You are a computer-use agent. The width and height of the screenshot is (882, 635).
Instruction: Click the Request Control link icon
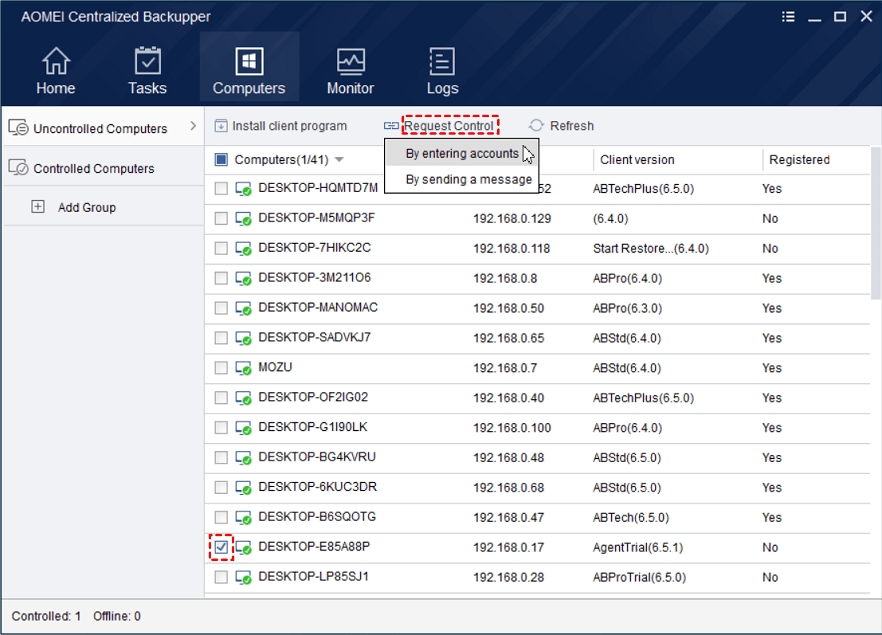(392, 125)
